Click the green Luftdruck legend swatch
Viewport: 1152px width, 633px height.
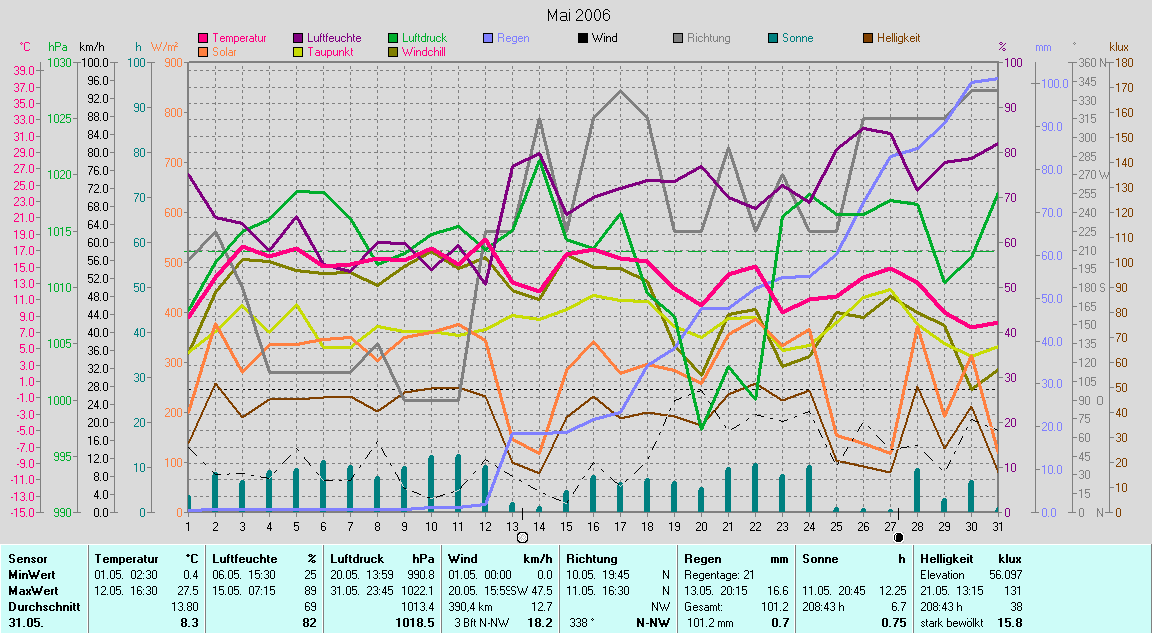tap(392, 38)
